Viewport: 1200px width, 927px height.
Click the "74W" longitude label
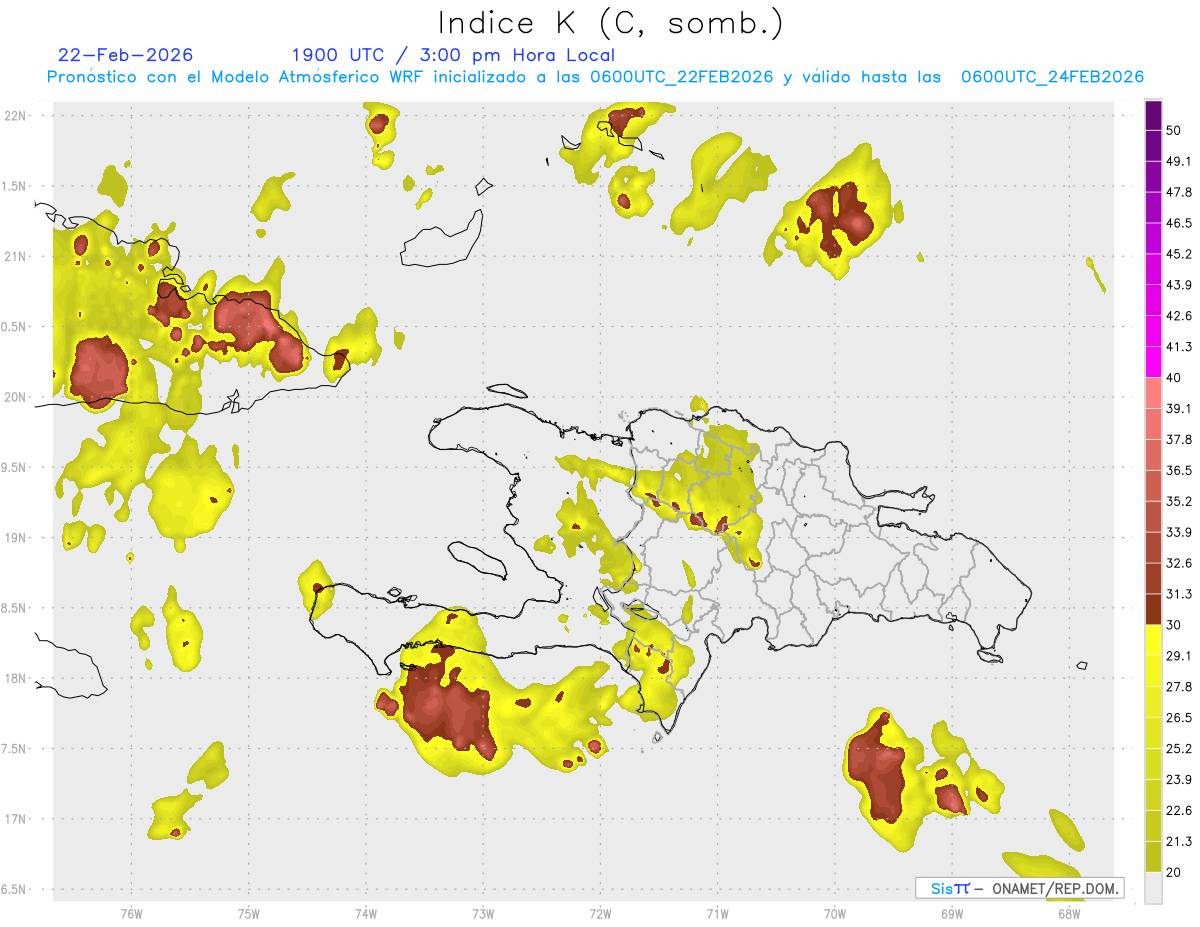[366, 913]
